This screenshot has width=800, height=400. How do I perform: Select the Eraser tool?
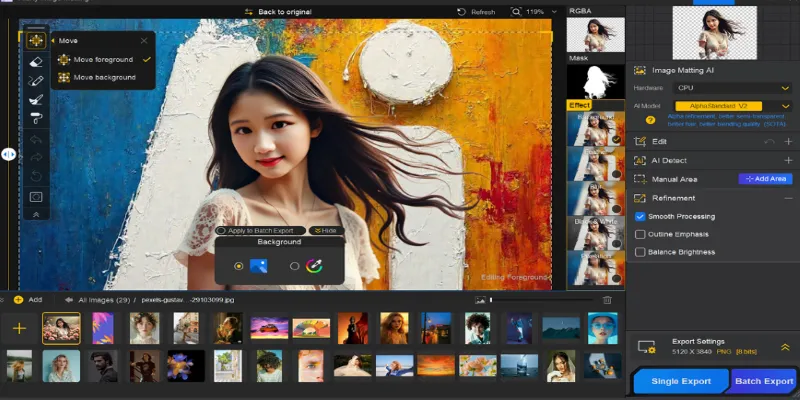(36, 62)
